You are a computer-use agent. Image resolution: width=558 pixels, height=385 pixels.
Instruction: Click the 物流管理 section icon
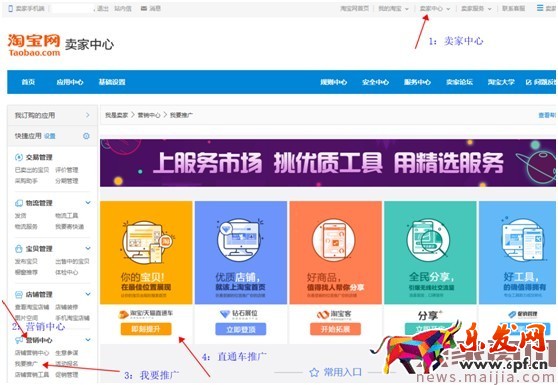pyautogui.click(x=19, y=203)
